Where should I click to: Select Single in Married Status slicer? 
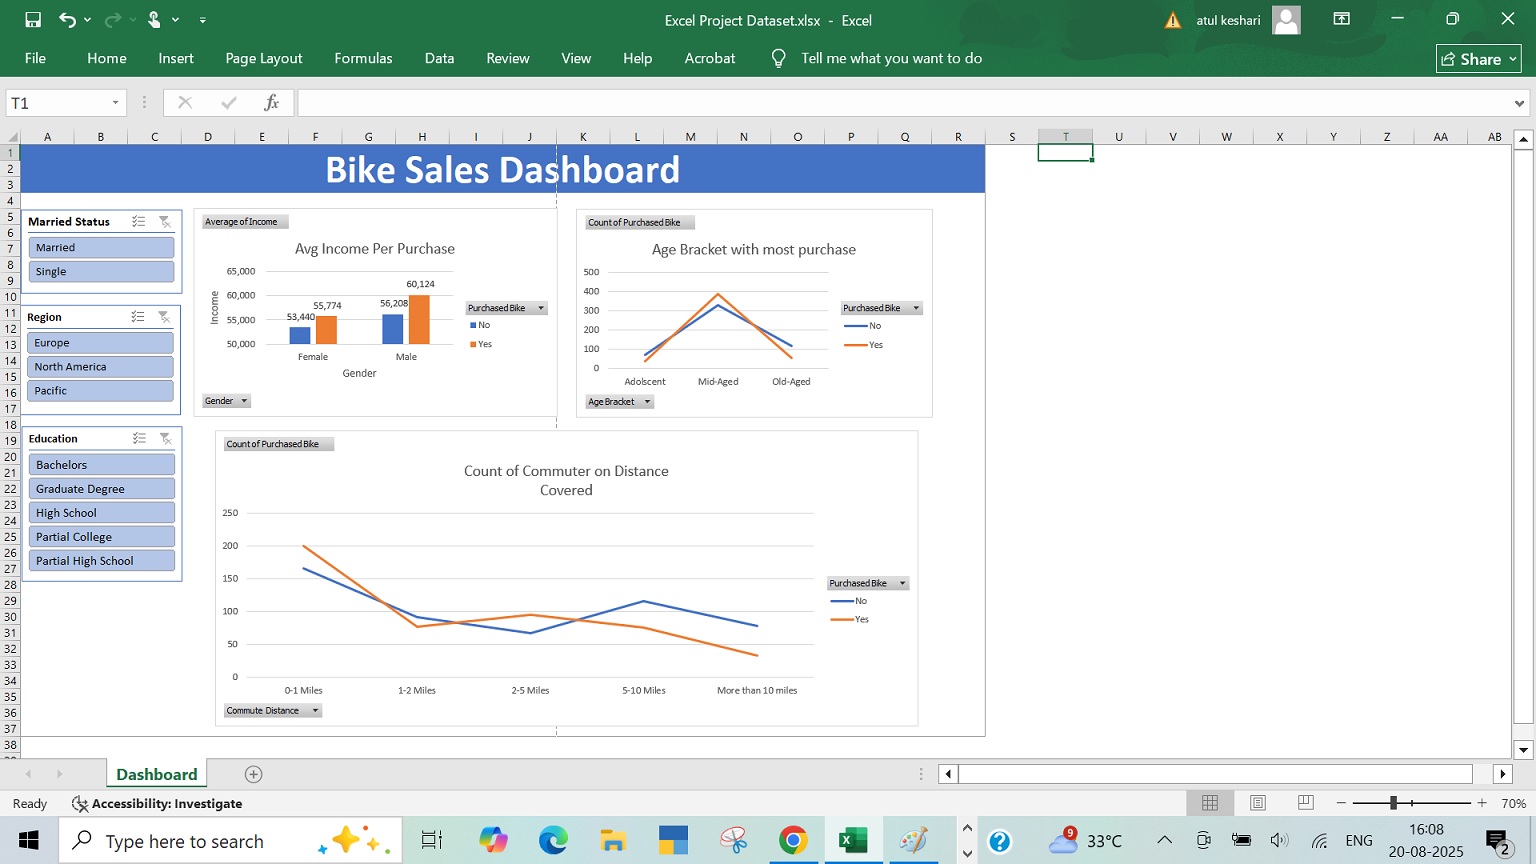pos(101,271)
